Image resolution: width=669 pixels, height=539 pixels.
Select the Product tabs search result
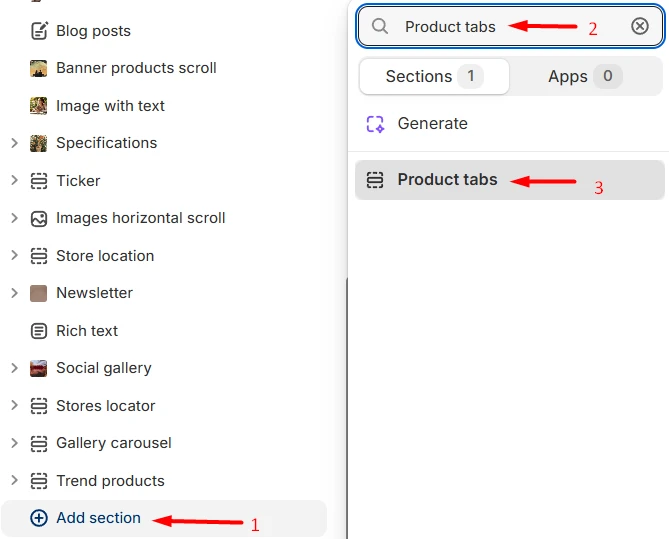510,180
